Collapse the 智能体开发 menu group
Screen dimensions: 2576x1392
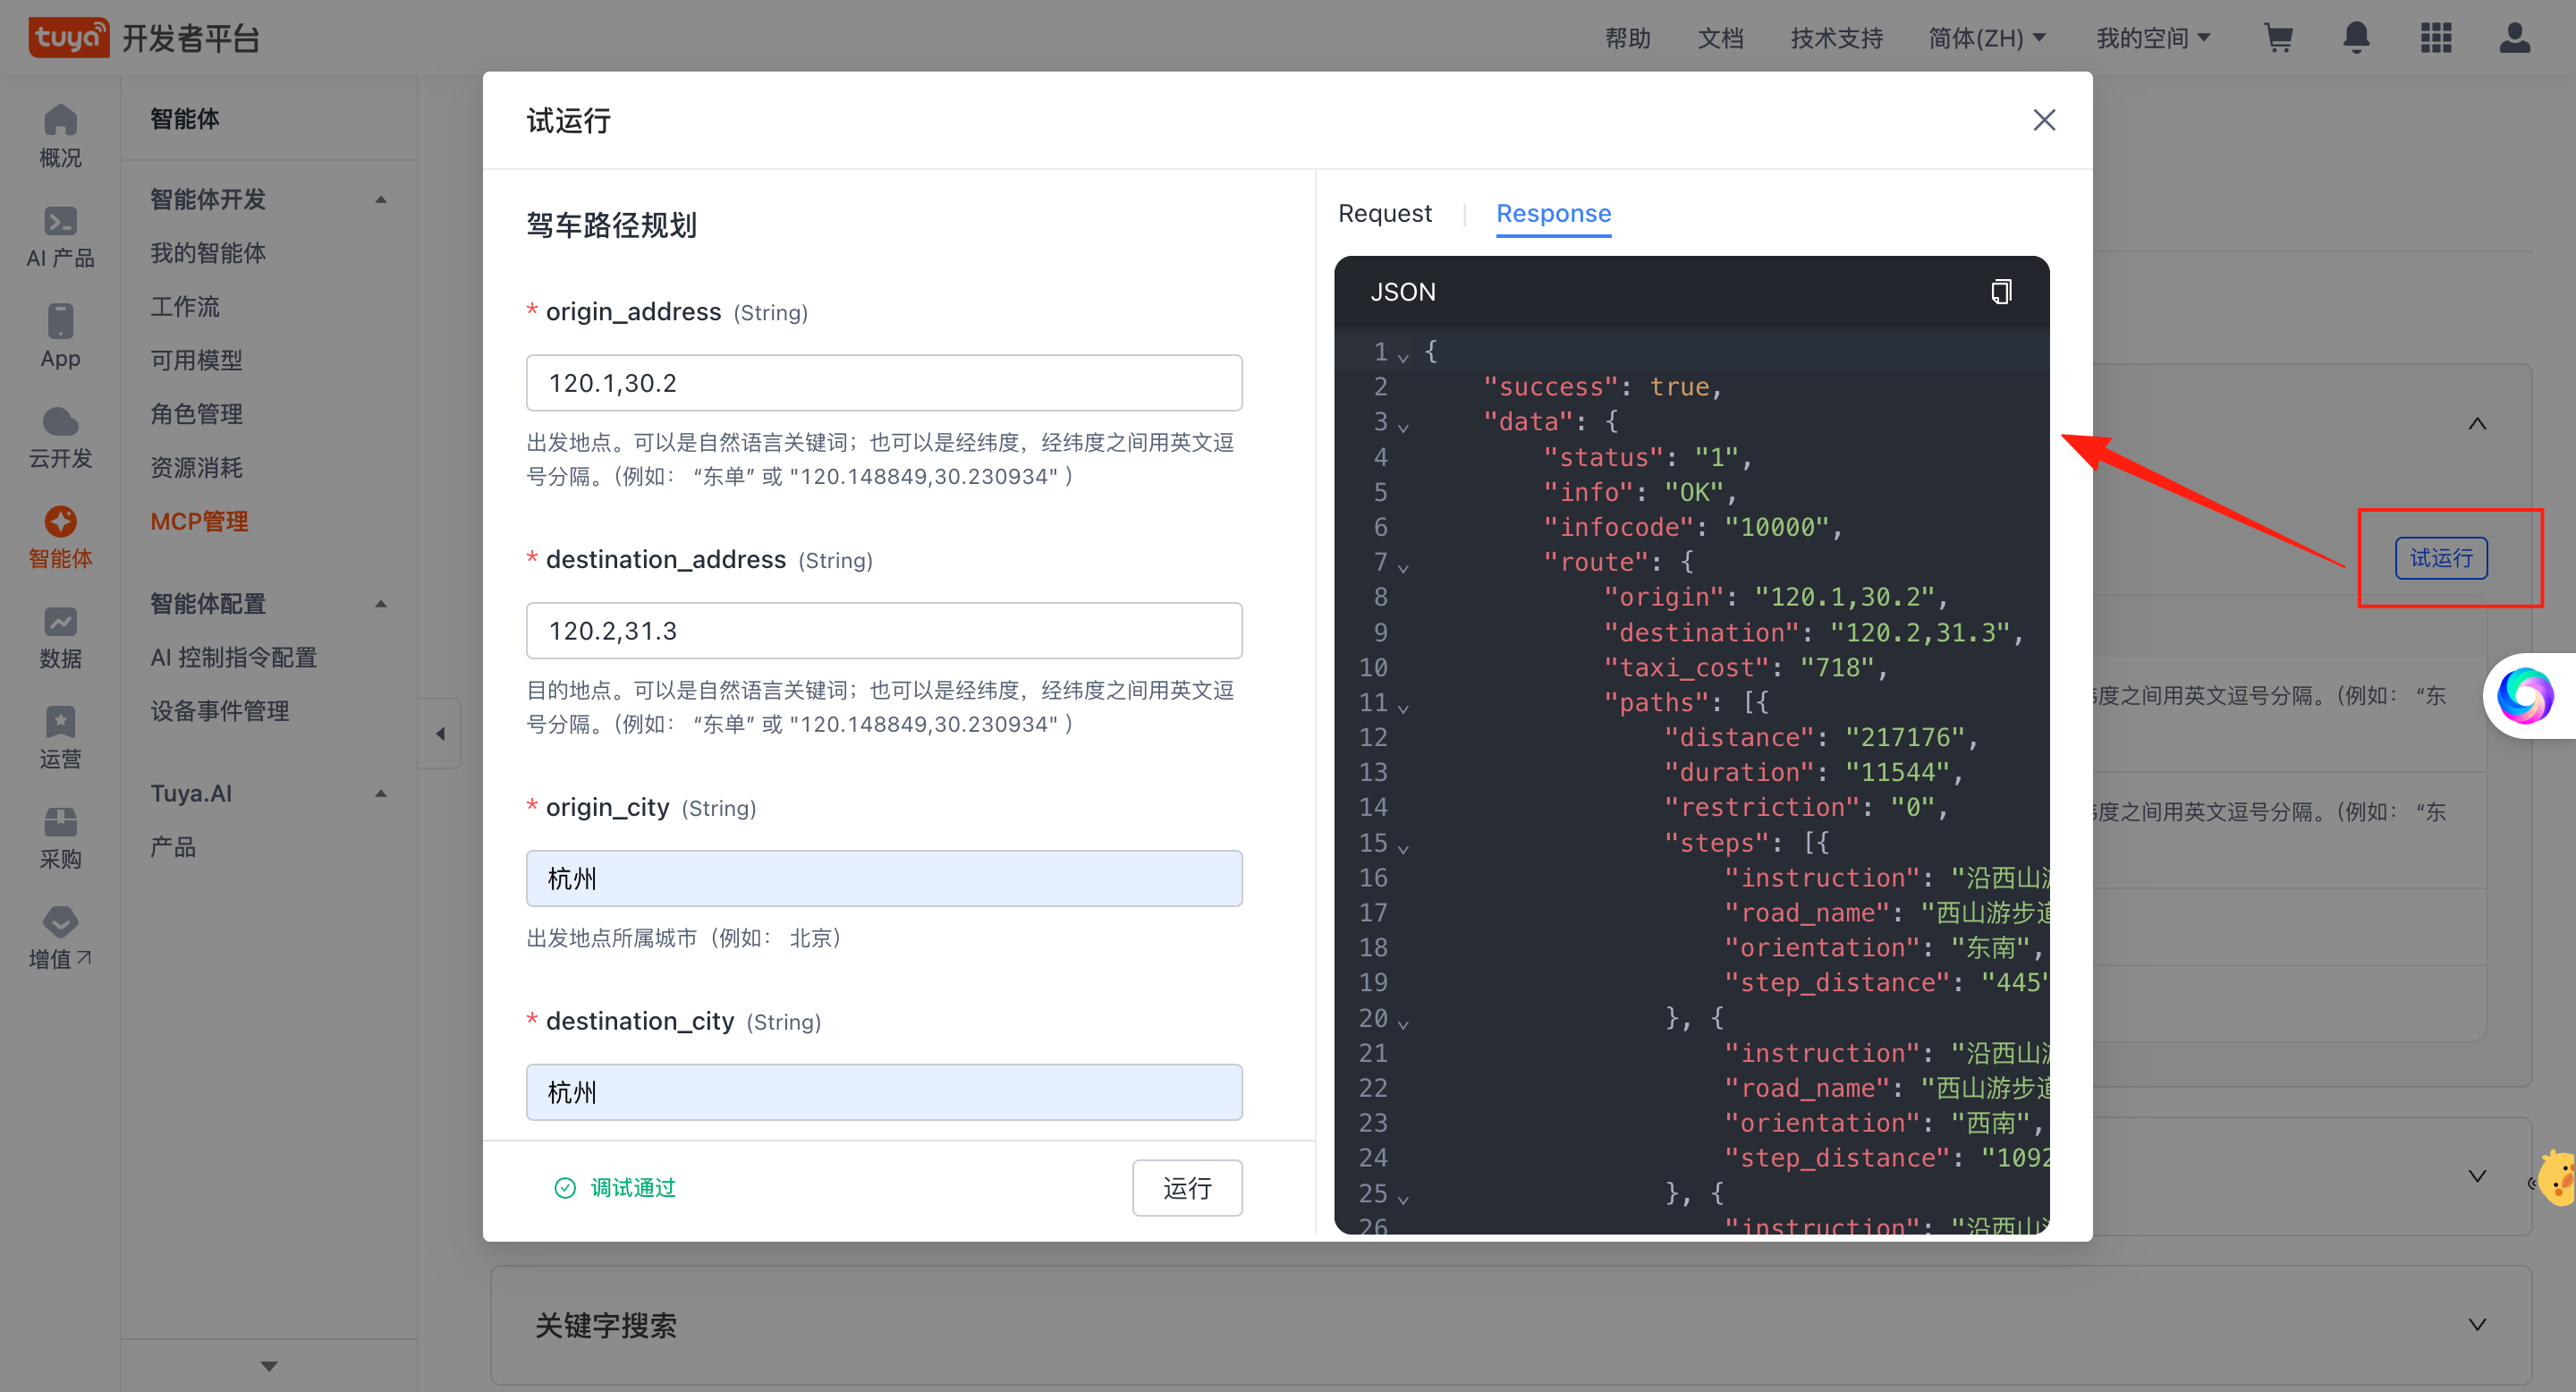coord(381,199)
